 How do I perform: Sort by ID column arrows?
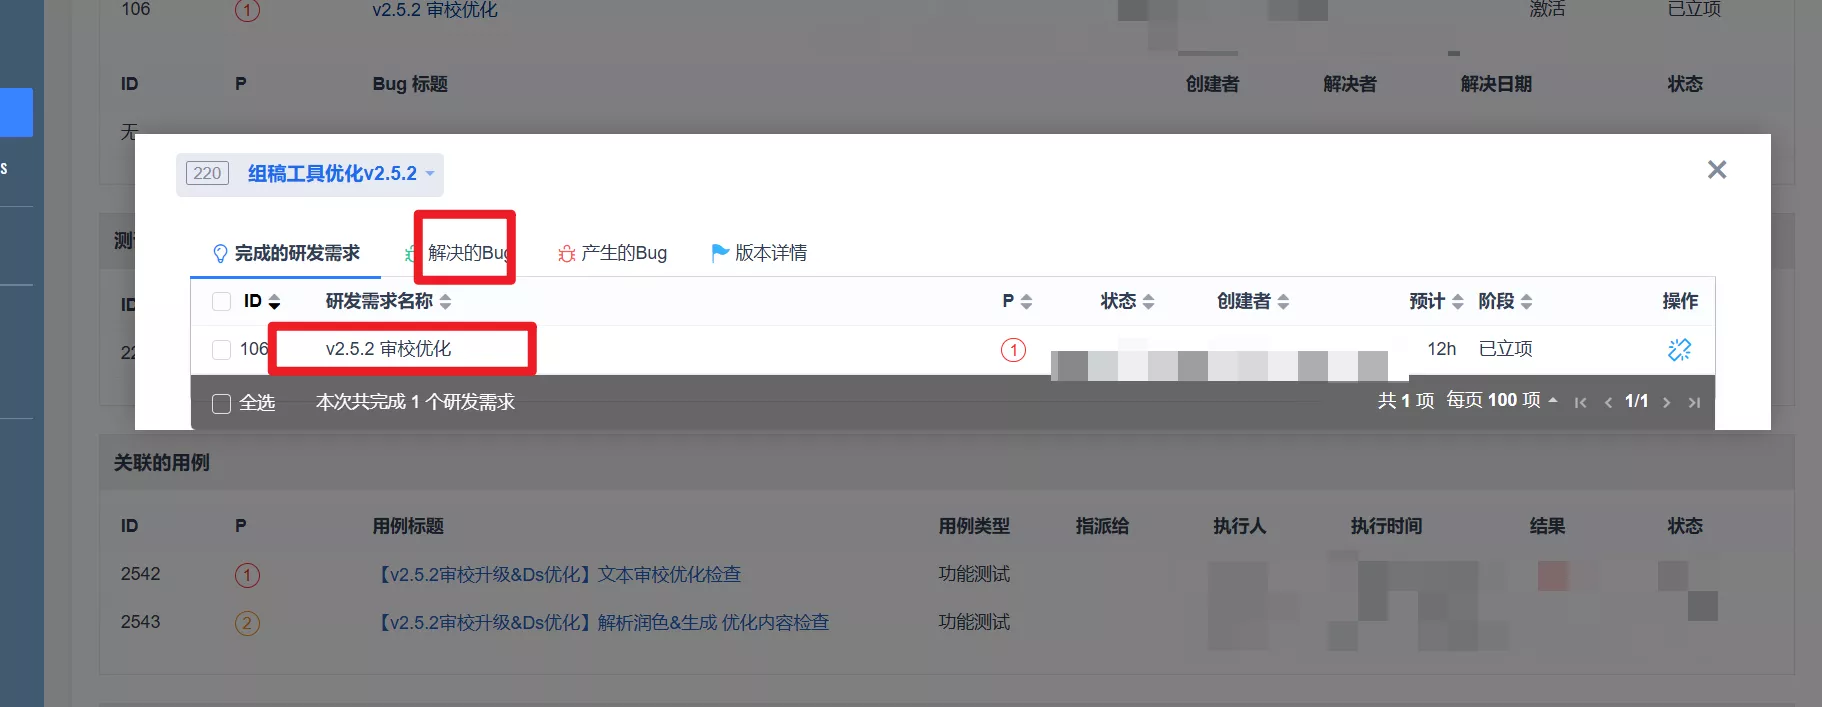tap(274, 302)
